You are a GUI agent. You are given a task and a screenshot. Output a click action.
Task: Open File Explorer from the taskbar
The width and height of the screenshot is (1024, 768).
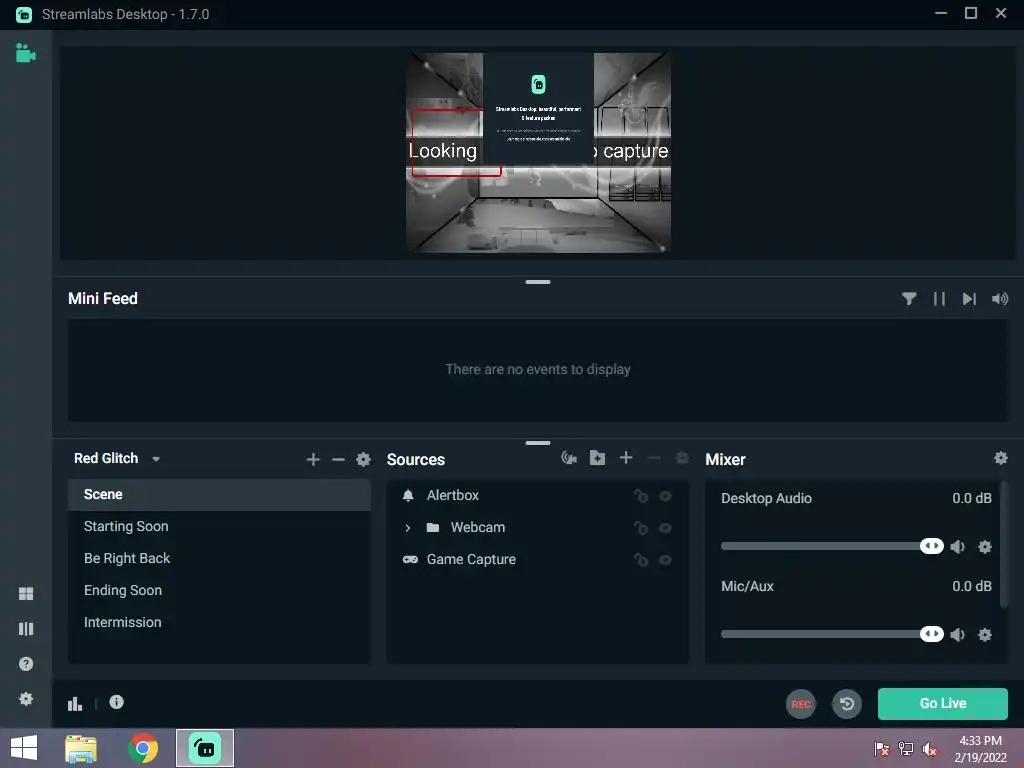81,748
